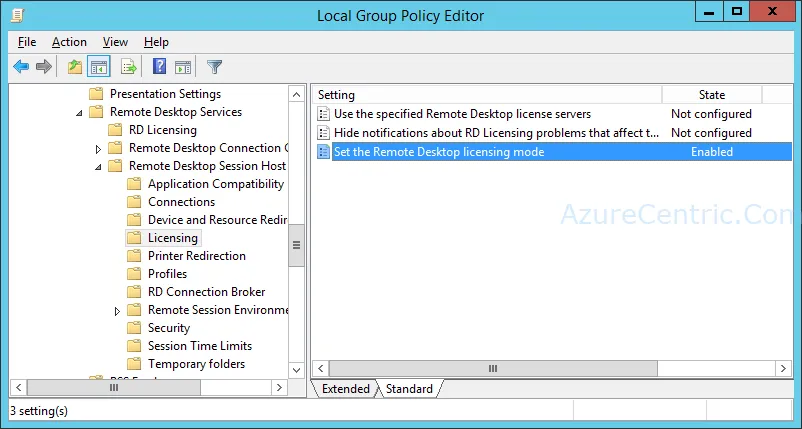Select 'Set the Remote Desktop licensing mode' setting
The image size is (802, 429).
click(x=439, y=152)
